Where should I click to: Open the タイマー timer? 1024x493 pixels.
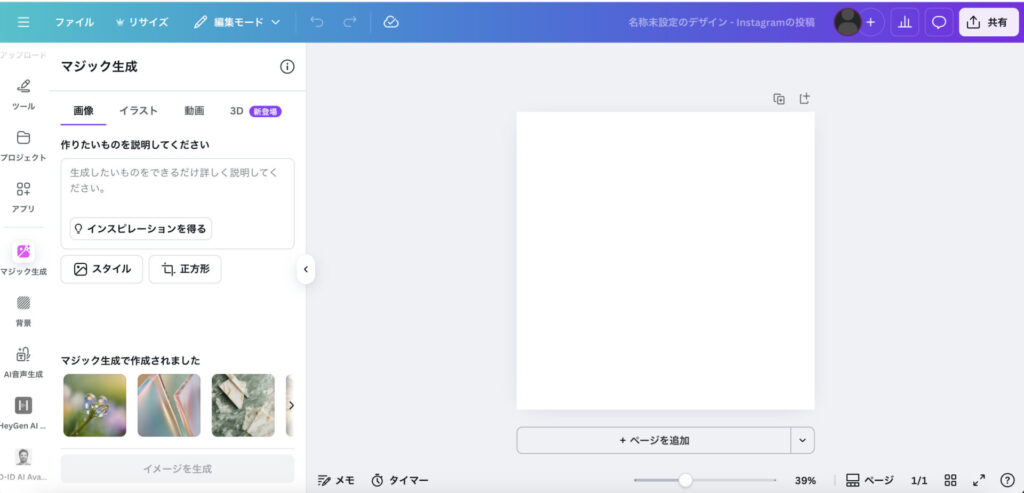(x=400, y=481)
